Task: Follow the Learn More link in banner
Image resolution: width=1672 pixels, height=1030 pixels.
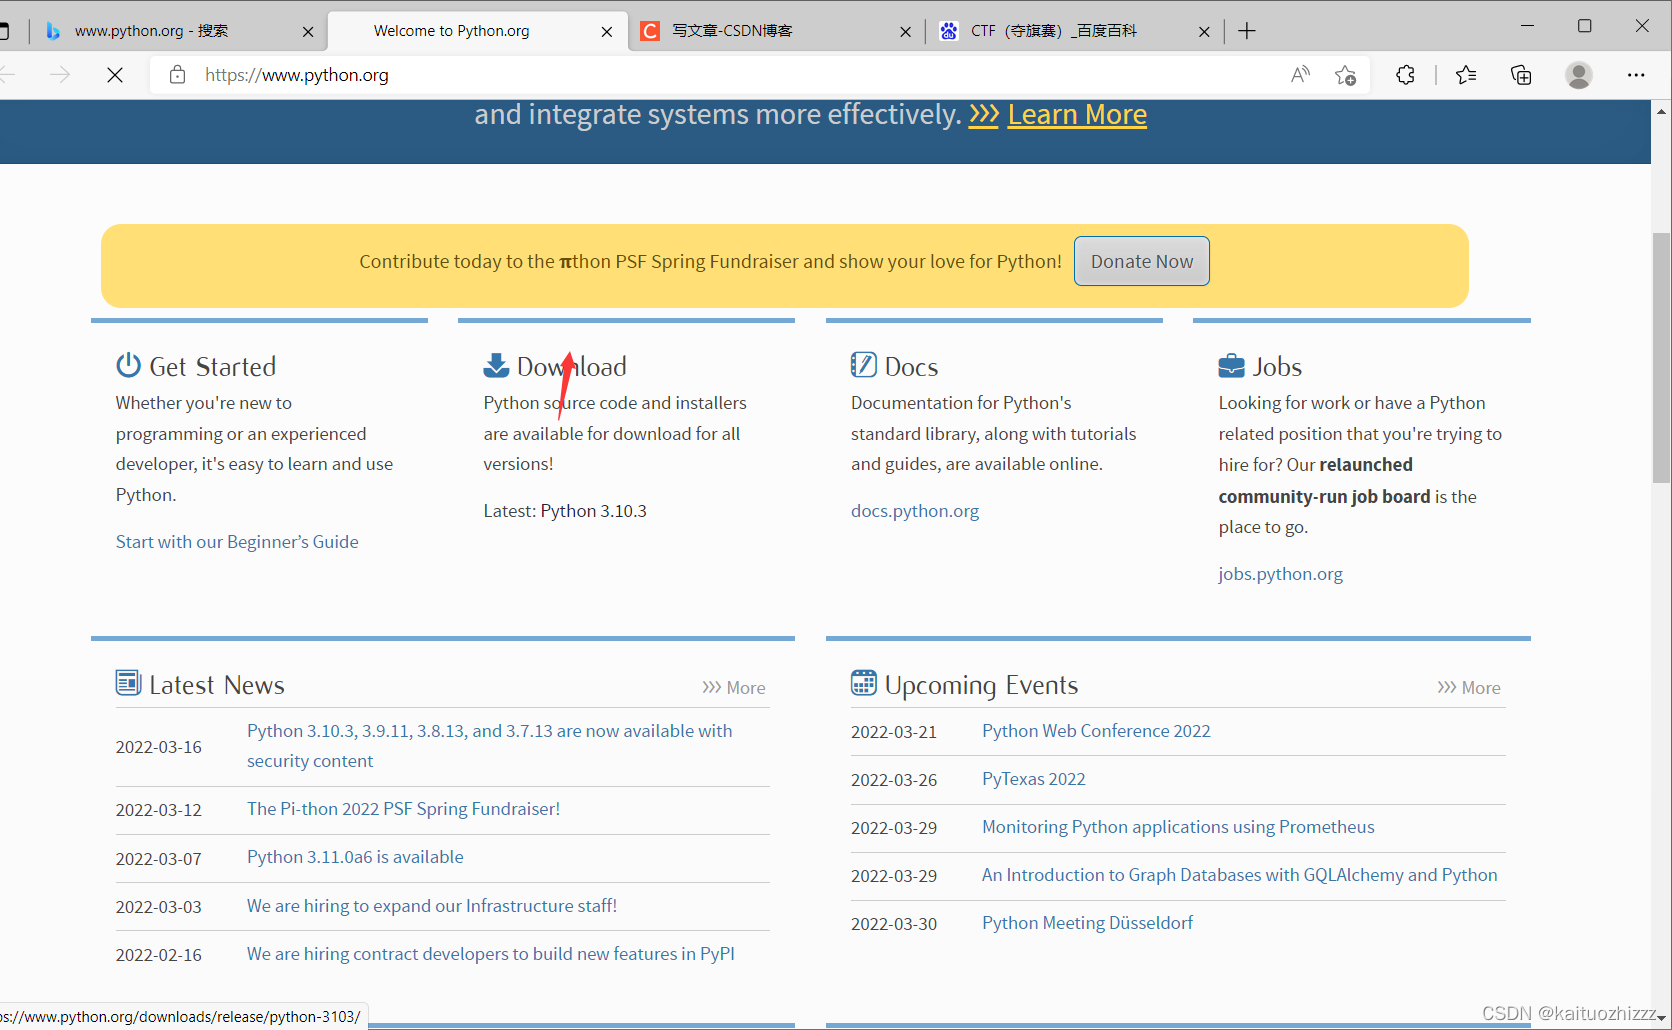Action: point(1077,115)
